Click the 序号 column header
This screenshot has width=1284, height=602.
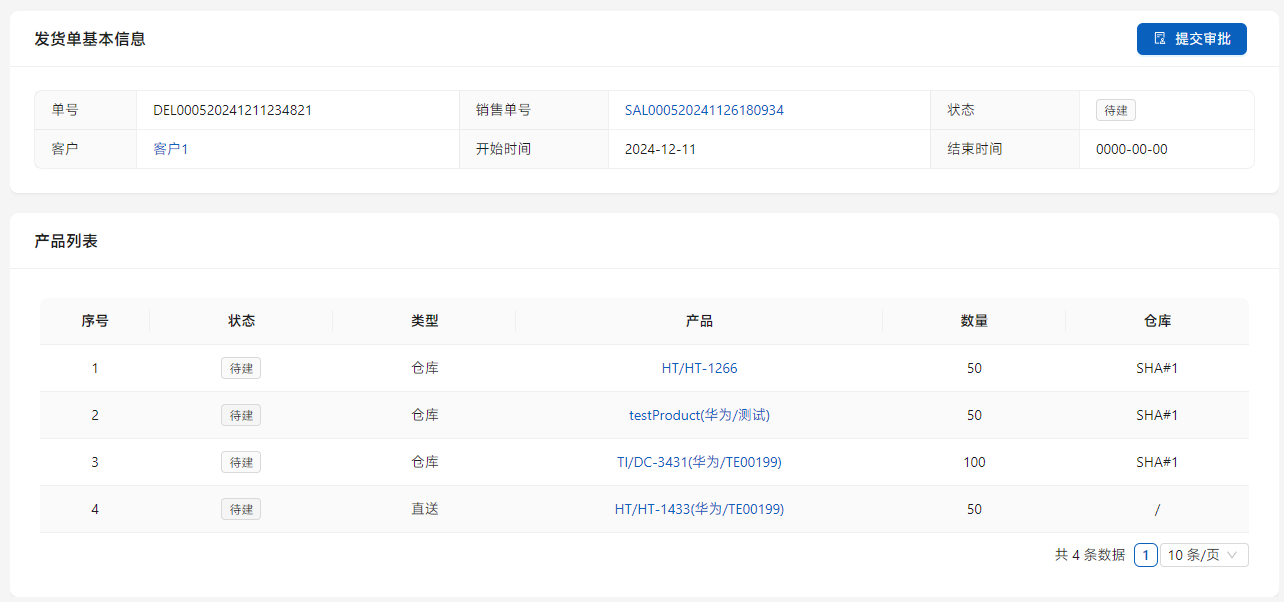[x=95, y=321]
